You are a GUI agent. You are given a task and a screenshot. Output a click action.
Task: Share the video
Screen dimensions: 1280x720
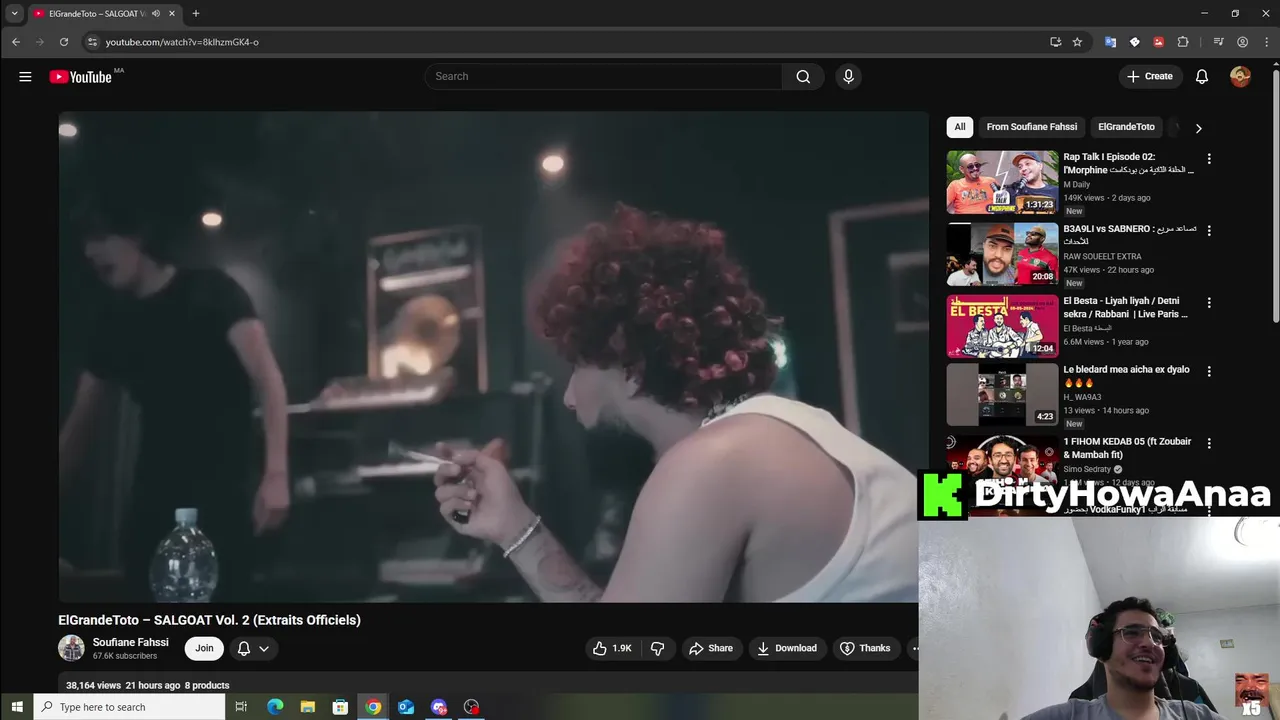711,648
